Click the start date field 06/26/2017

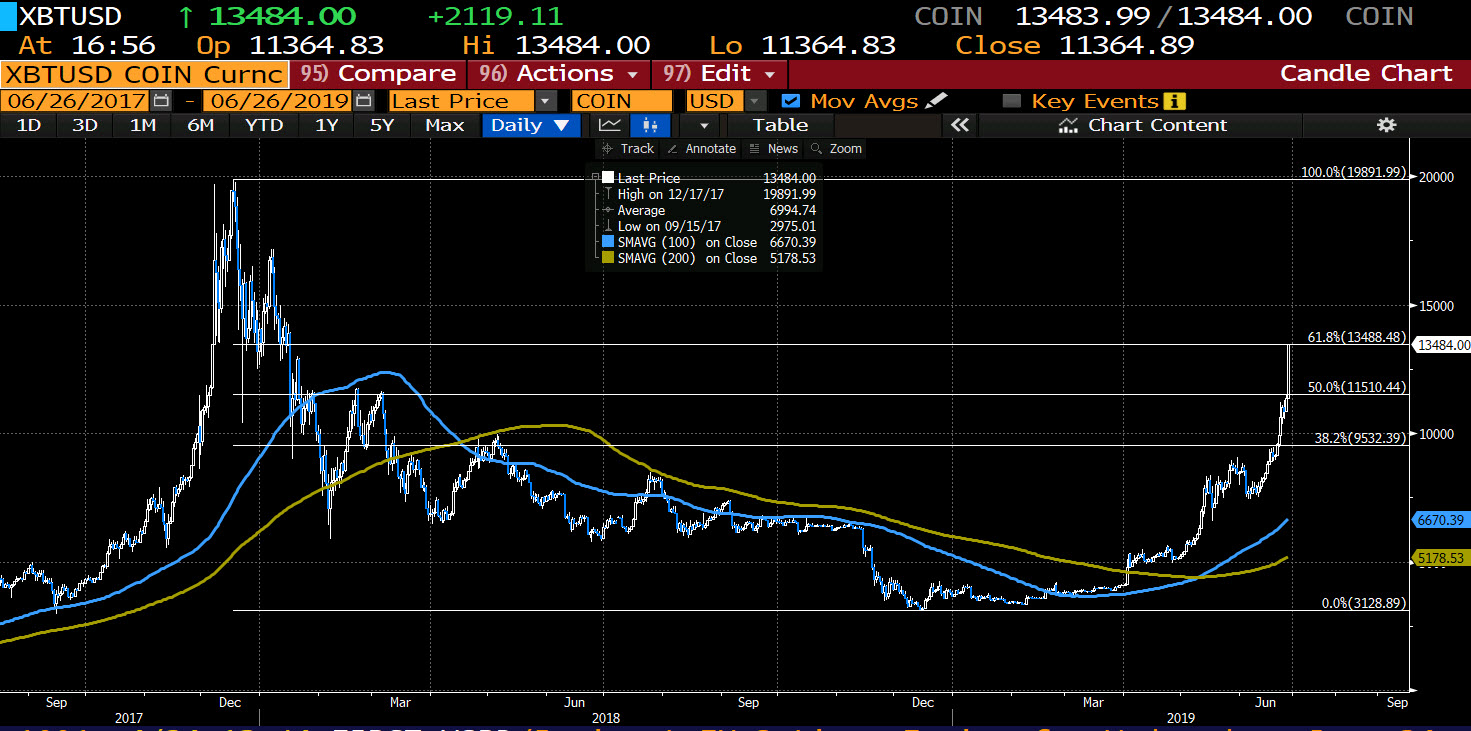pos(76,101)
